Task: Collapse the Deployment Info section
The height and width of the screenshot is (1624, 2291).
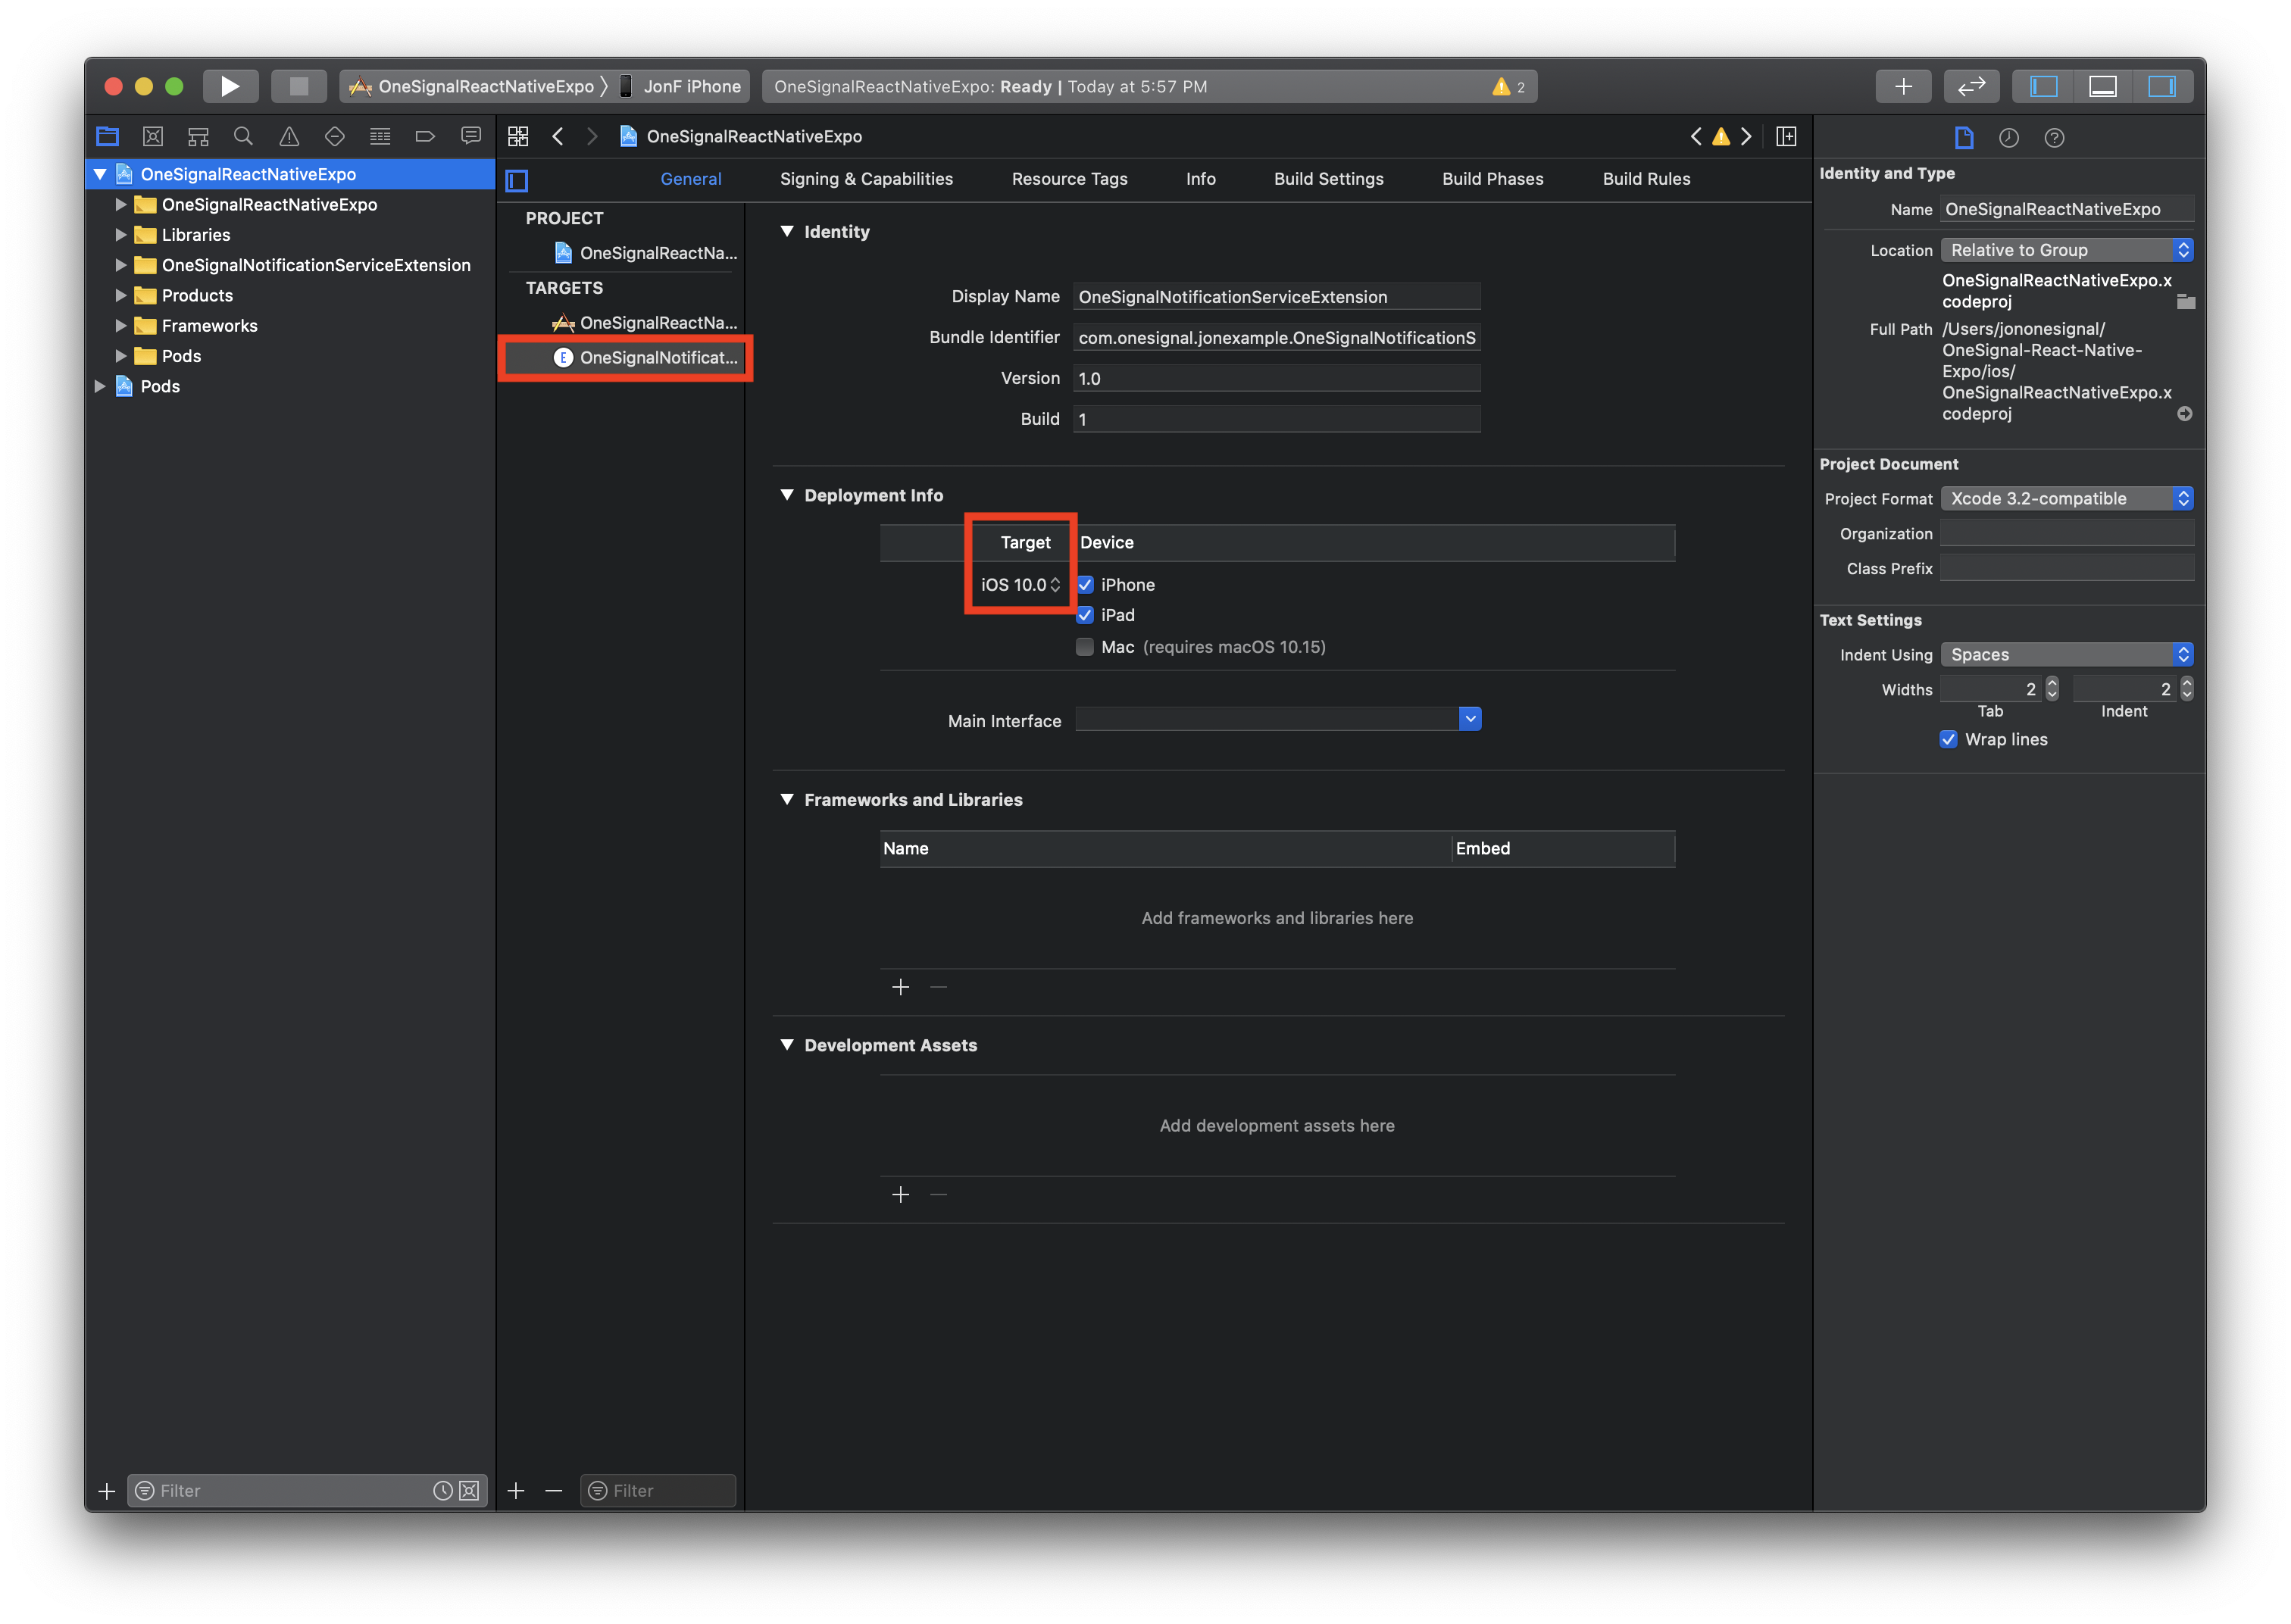Action: pos(787,495)
